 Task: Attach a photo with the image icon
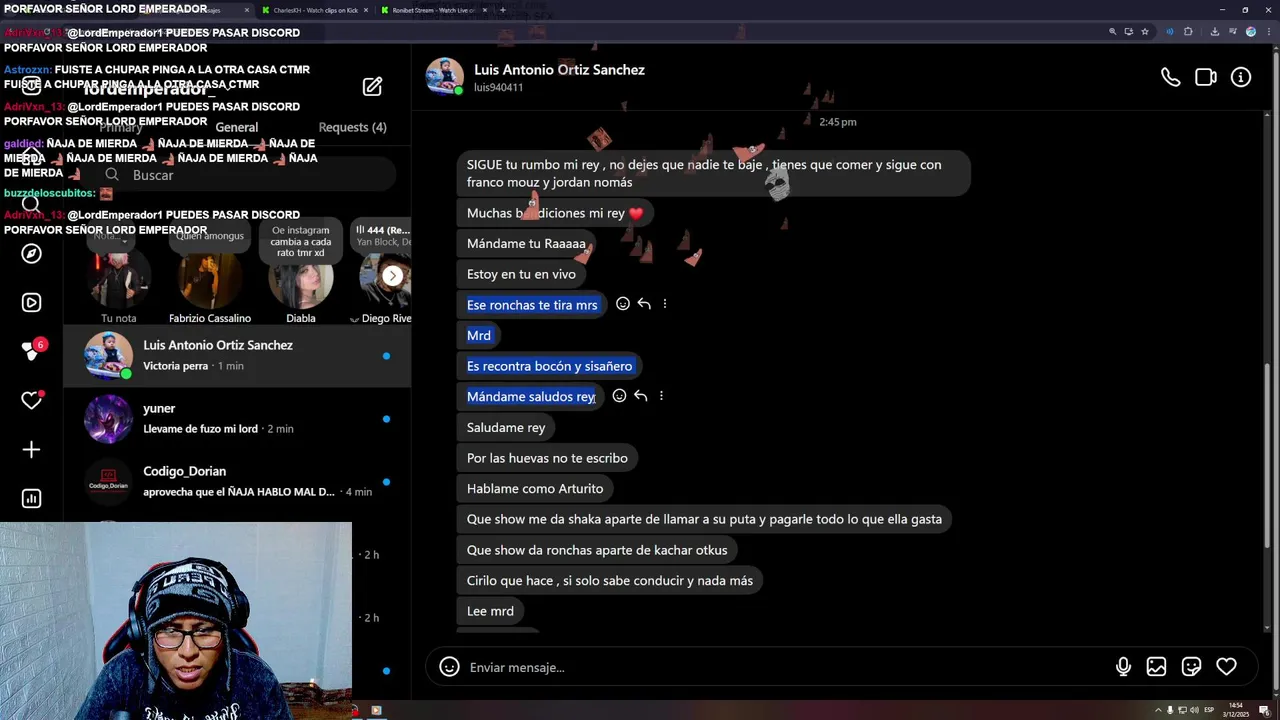pos(1156,667)
